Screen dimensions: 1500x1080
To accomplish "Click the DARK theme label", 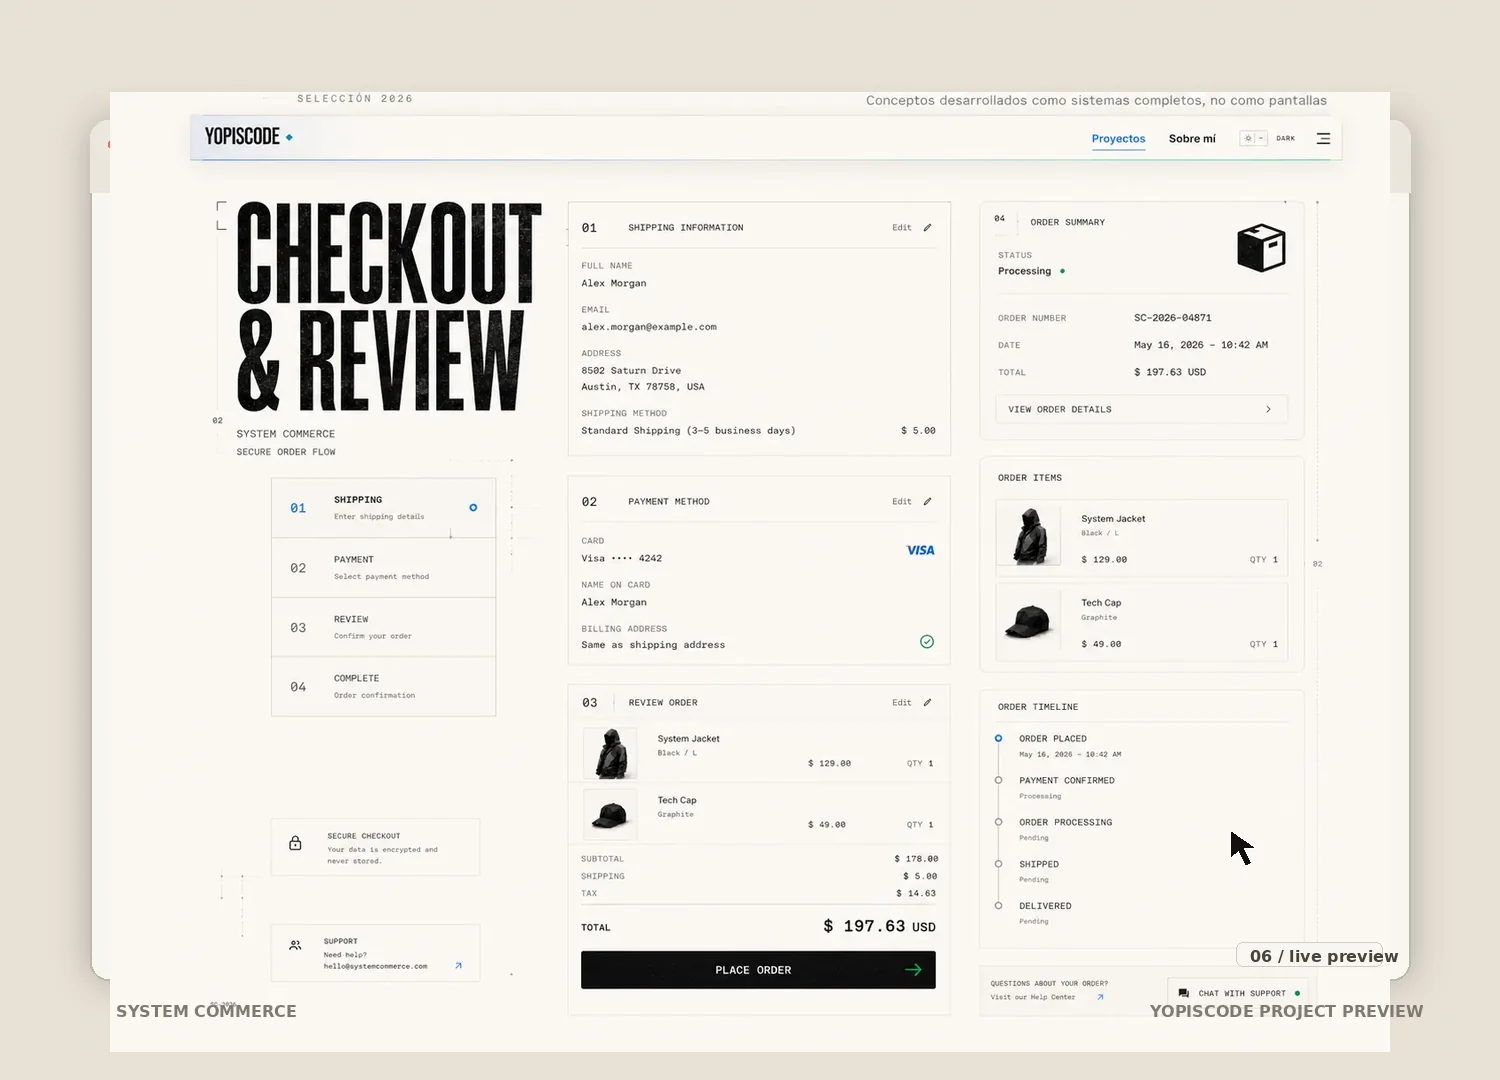I will [x=1286, y=139].
